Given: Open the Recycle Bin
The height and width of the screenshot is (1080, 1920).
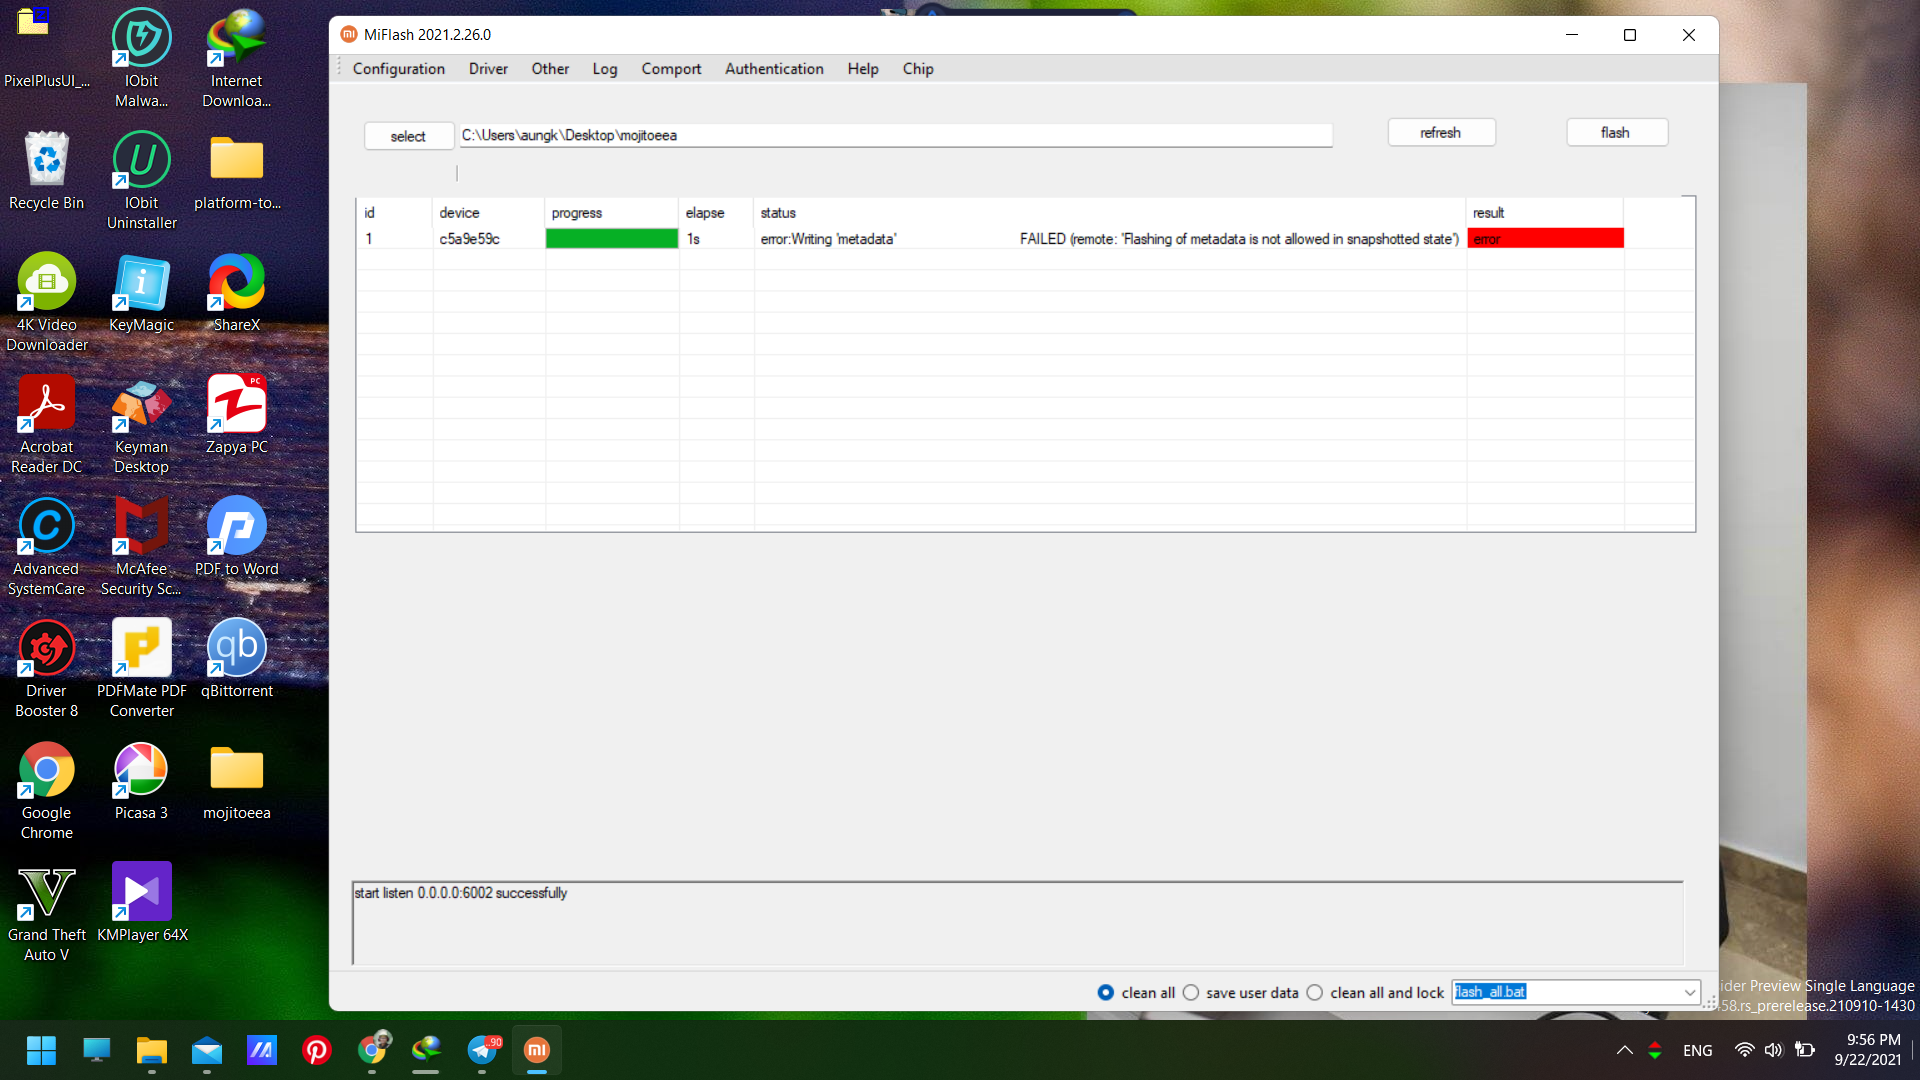Looking at the screenshot, I should click(x=46, y=170).
